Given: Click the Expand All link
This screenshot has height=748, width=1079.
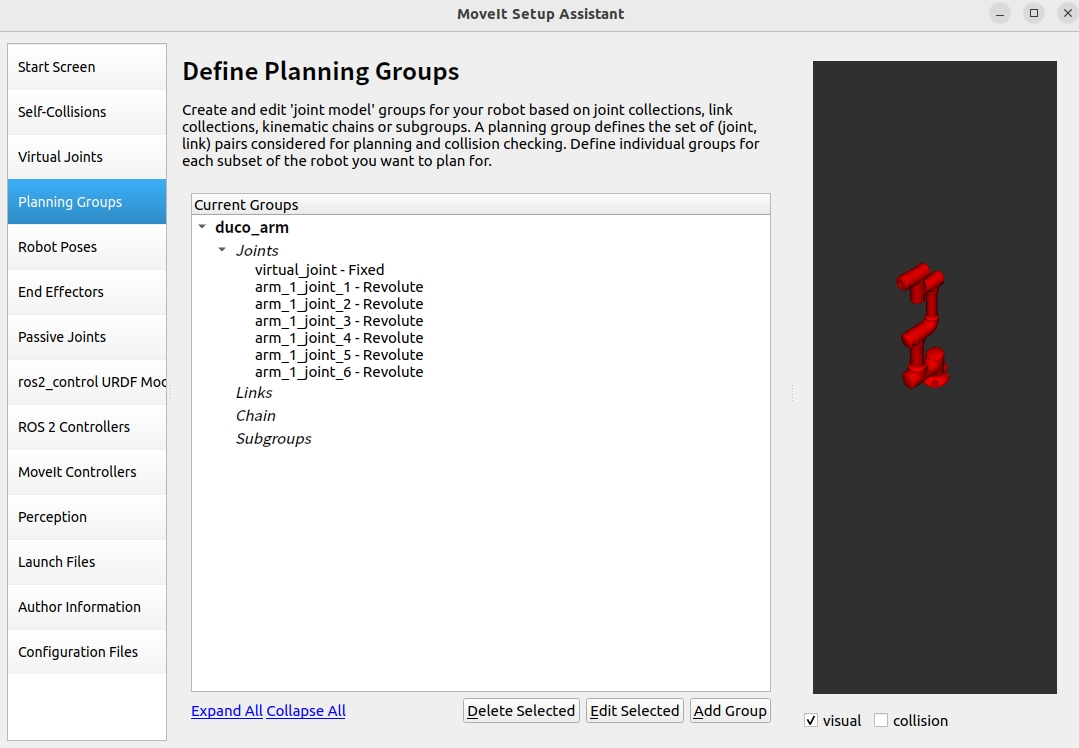Looking at the screenshot, I should (x=227, y=711).
